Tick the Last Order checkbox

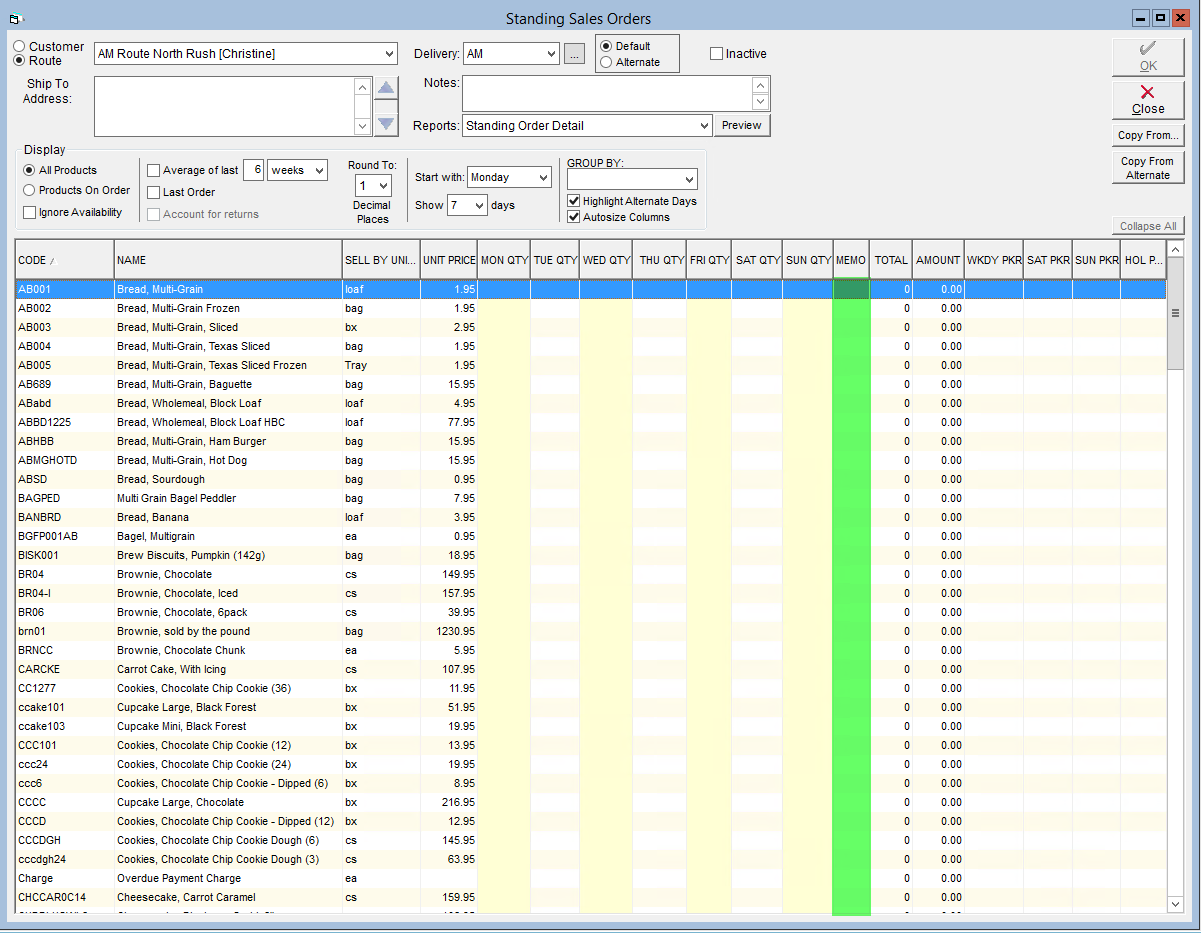(153, 192)
